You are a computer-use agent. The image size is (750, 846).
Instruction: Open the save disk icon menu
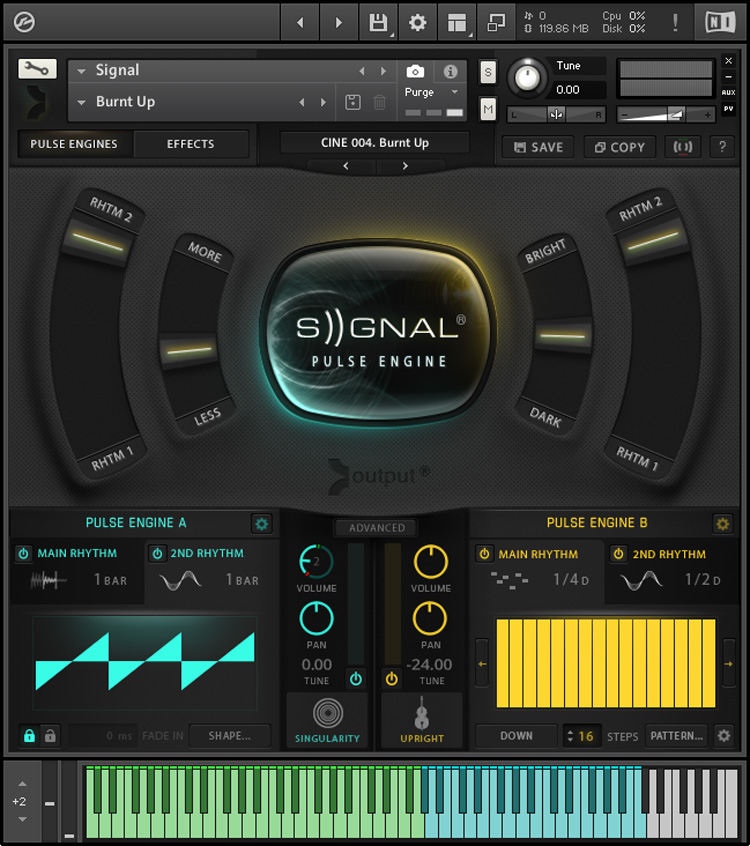point(378,23)
